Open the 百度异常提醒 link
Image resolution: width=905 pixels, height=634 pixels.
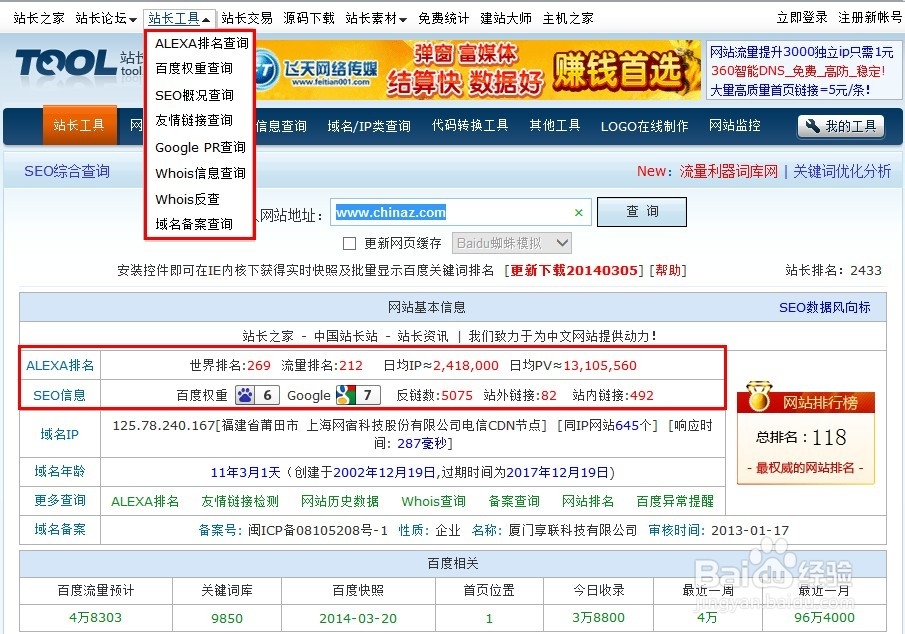point(675,501)
